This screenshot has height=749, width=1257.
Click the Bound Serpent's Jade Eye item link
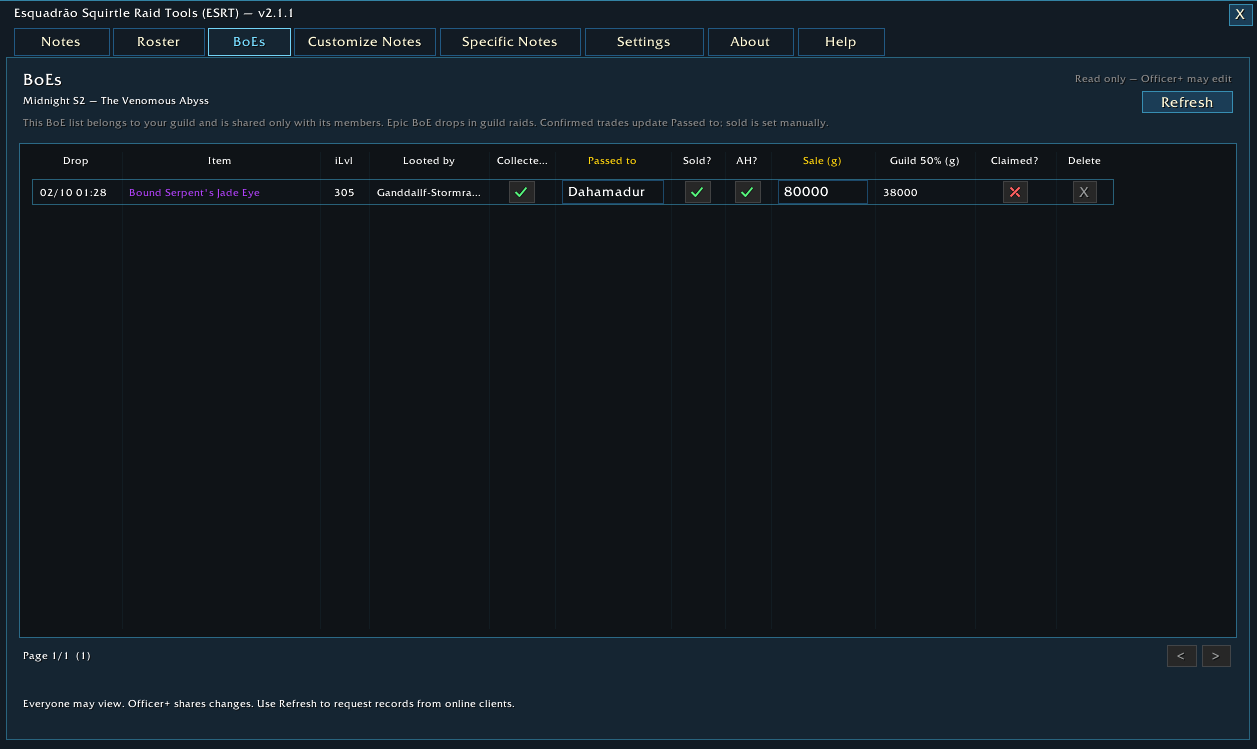pyautogui.click(x=194, y=193)
